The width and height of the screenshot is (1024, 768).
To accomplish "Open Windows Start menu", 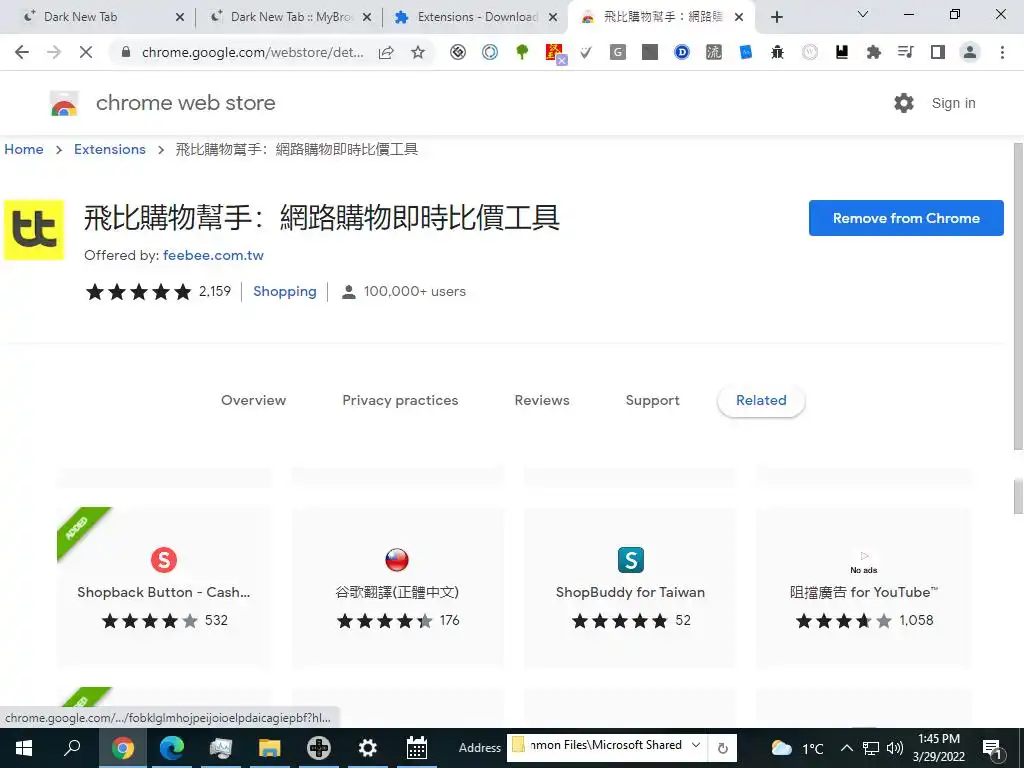I will [24, 748].
